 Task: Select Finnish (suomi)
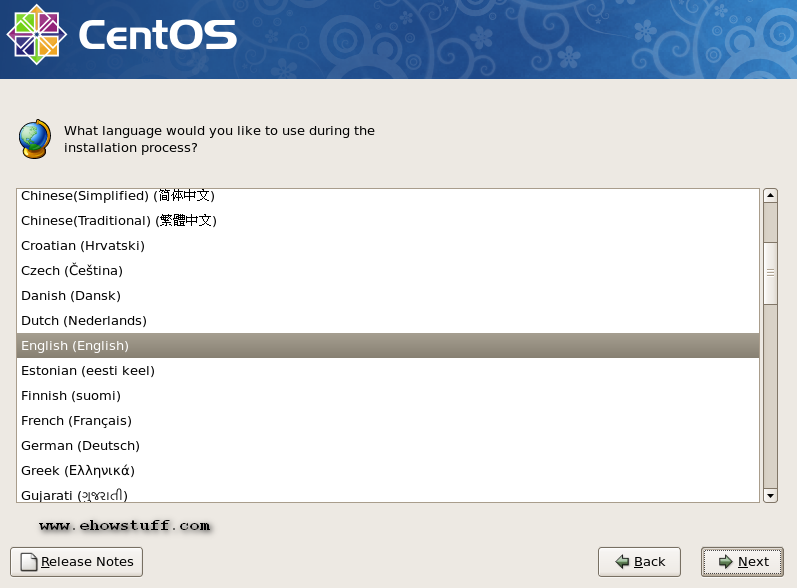tap(388, 395)
